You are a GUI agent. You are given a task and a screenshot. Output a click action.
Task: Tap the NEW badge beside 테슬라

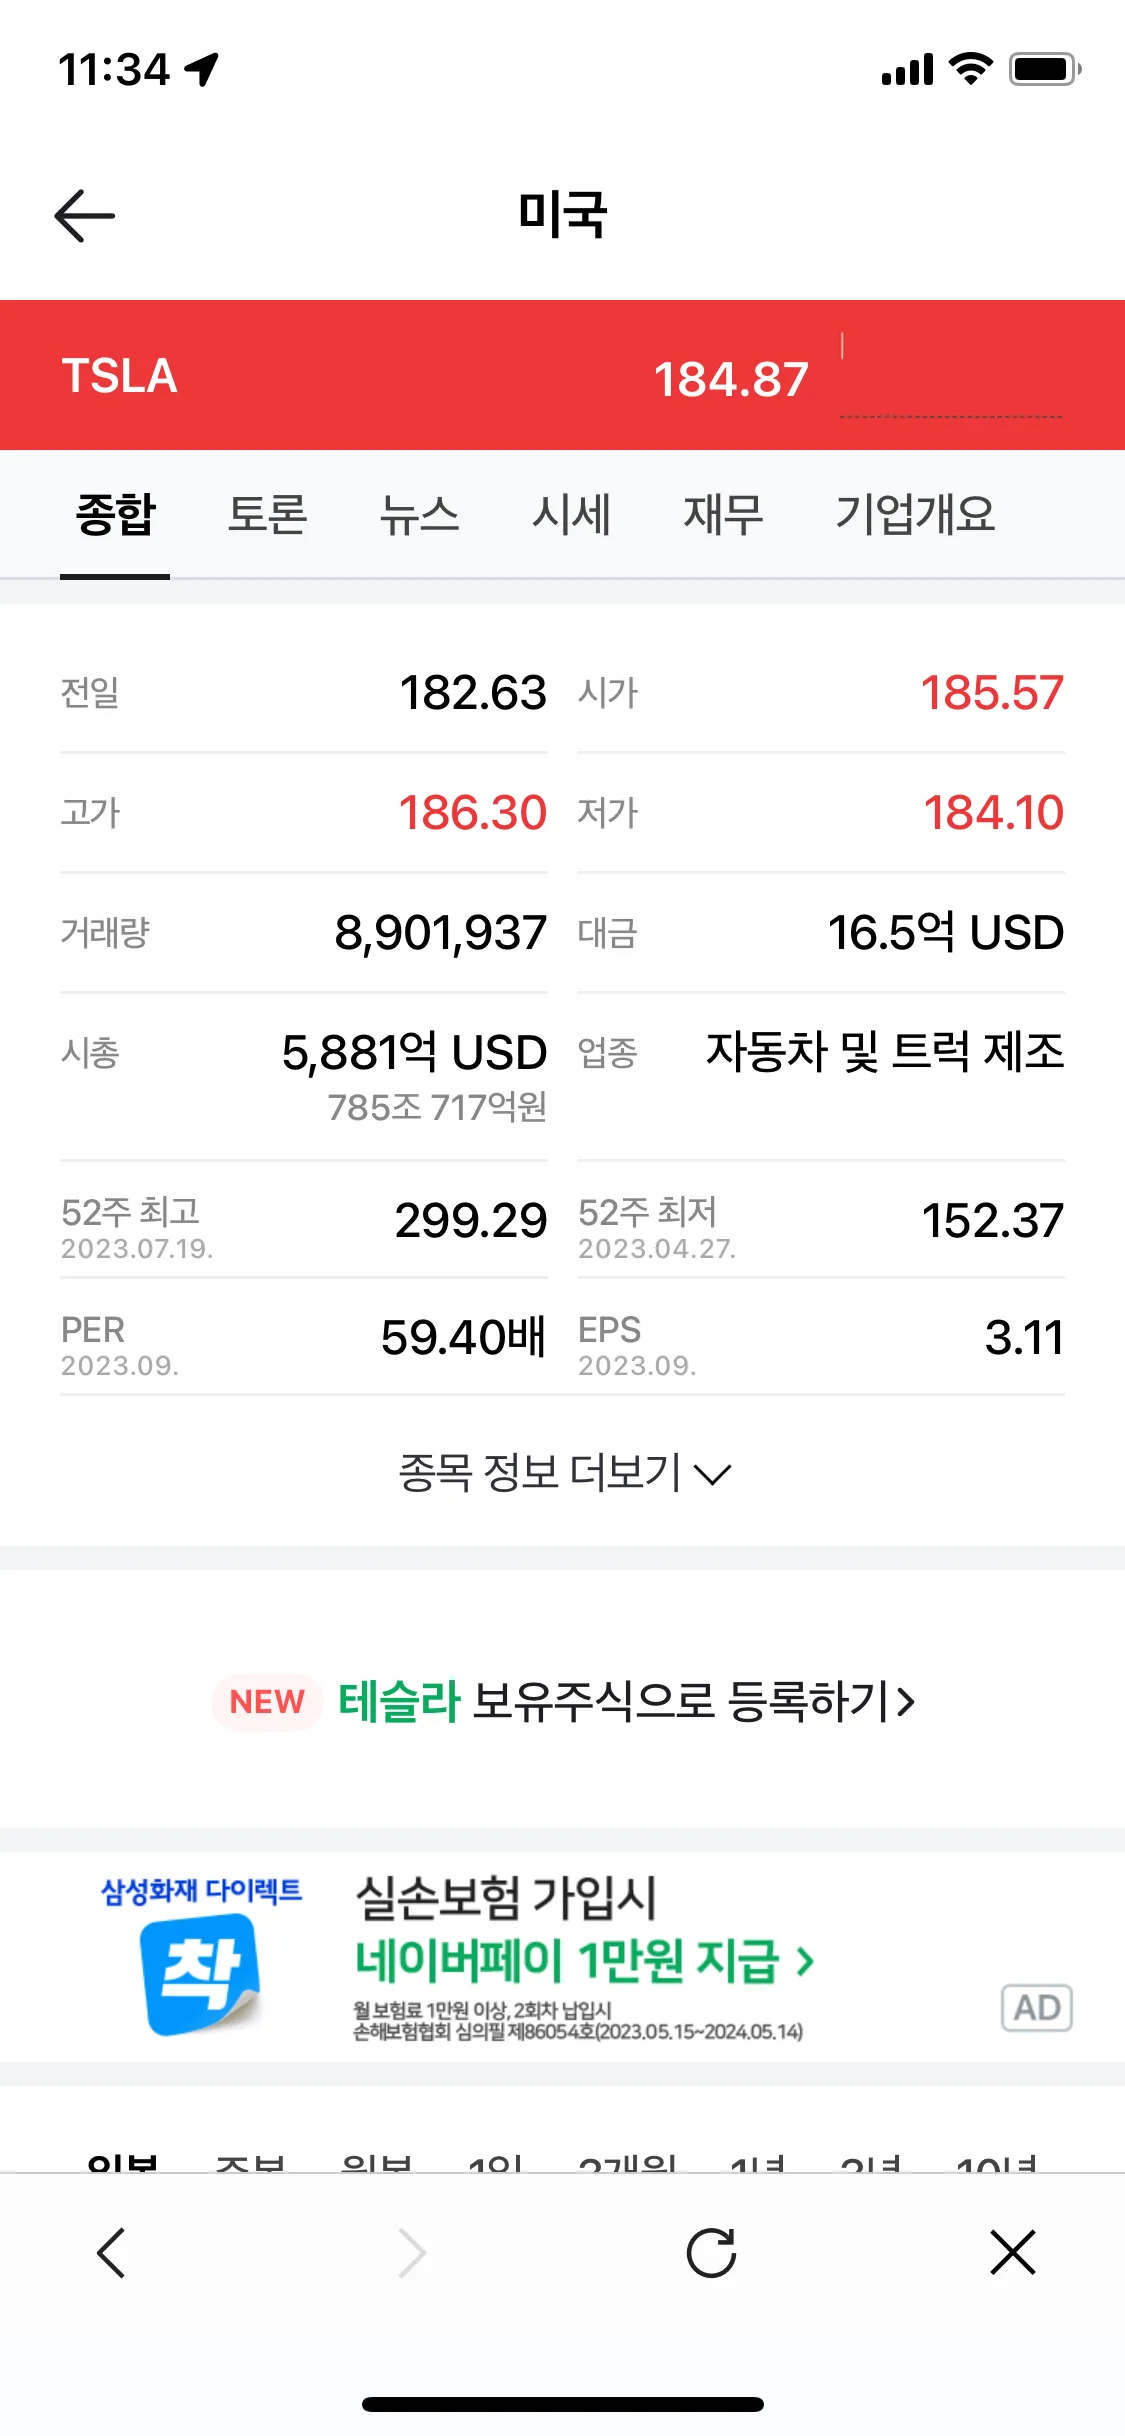pos(267,1701)
